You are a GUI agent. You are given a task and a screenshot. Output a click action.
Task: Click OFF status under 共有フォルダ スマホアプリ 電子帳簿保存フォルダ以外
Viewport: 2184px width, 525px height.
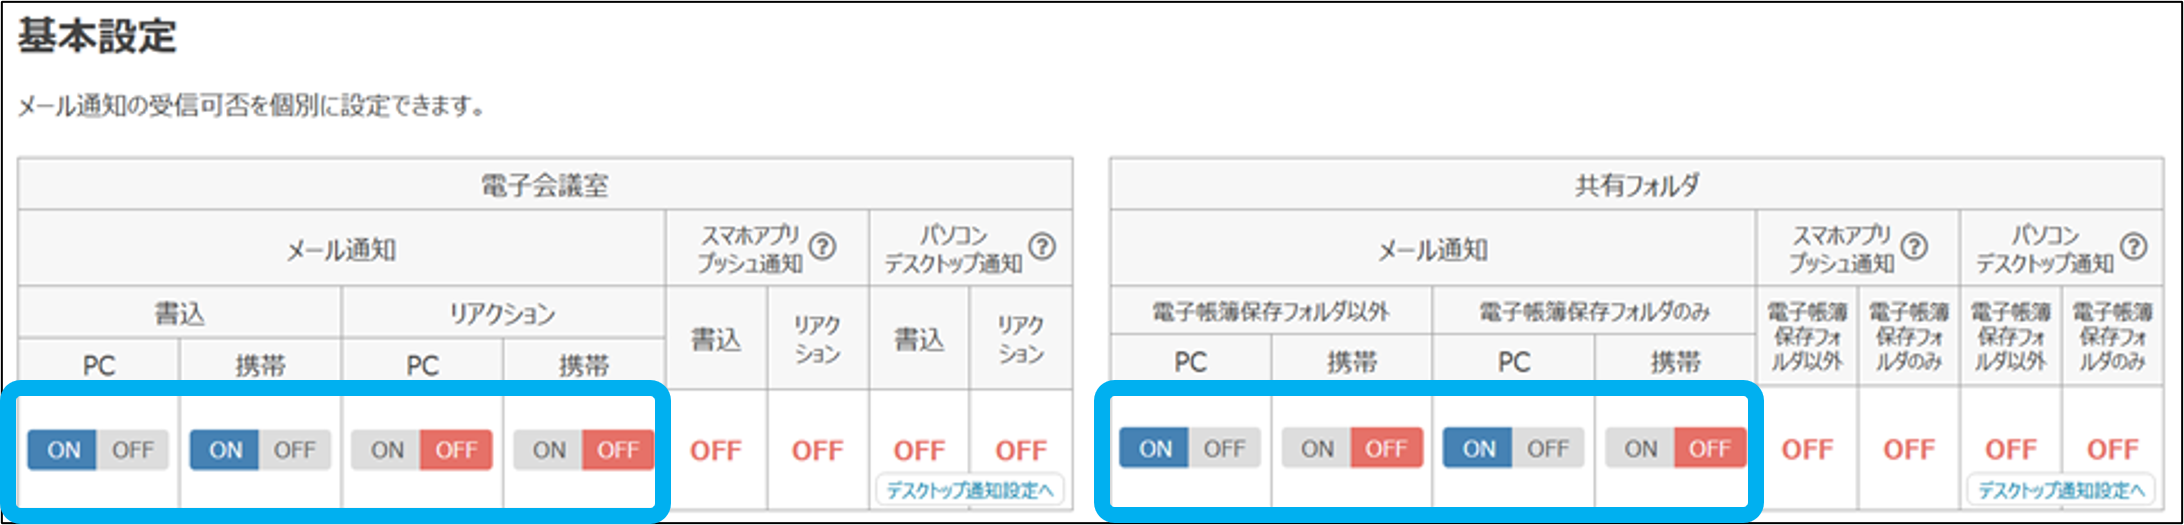click(x=1807, y=450)
